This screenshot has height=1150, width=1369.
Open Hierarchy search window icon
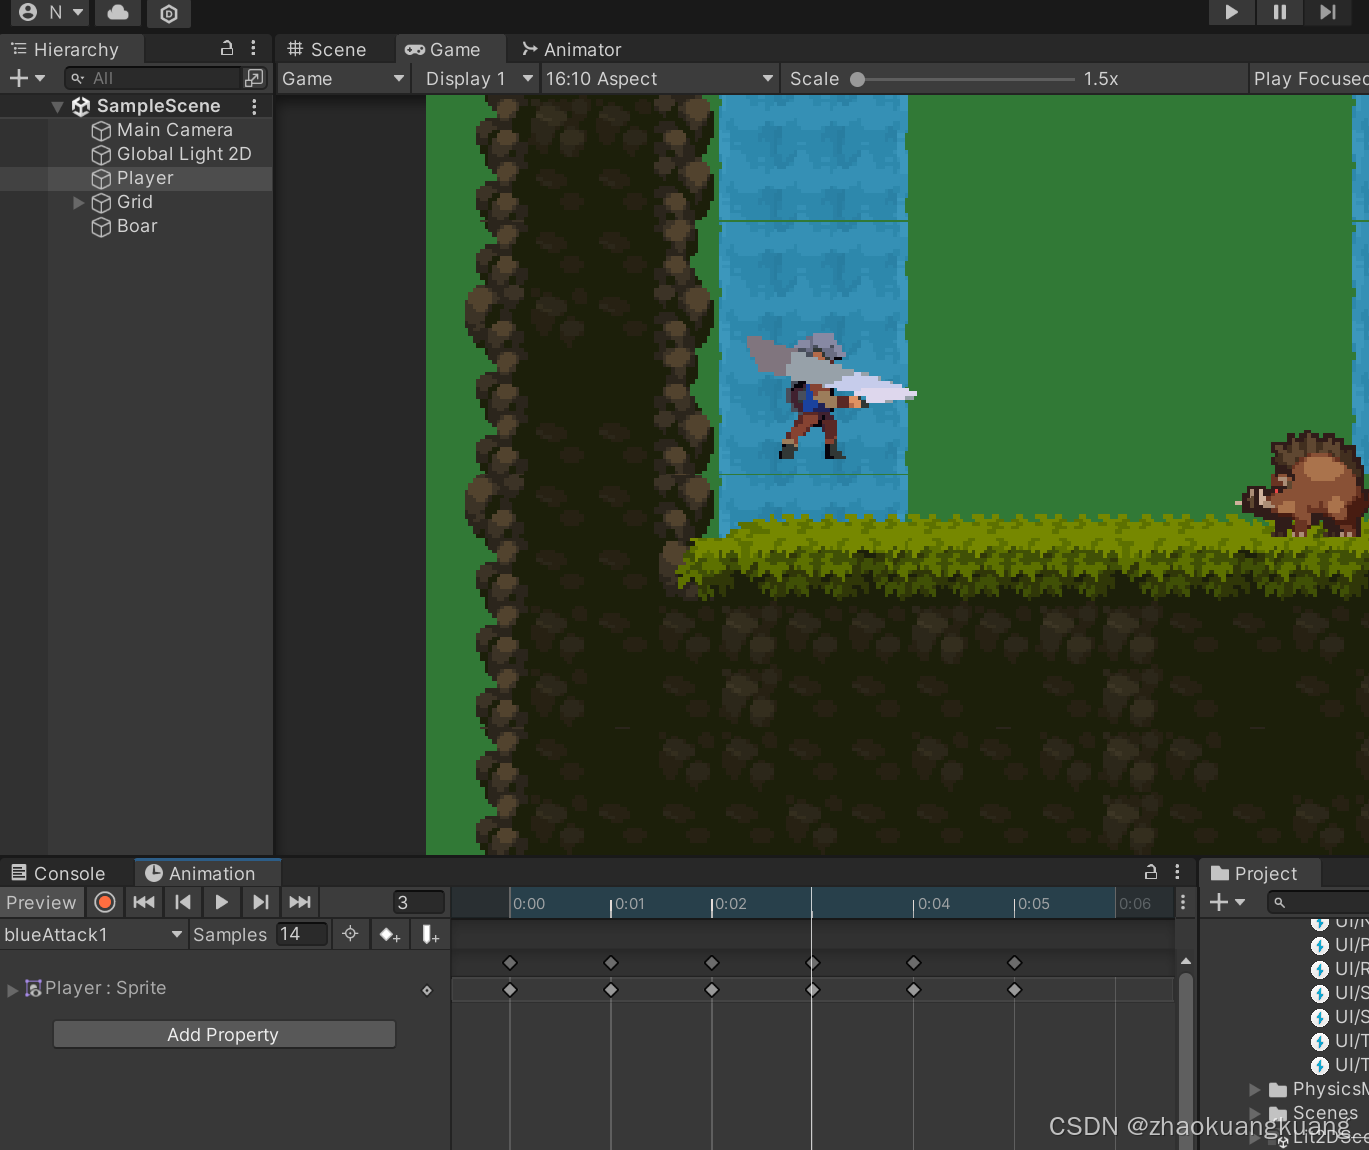click(x=255, y=78)
